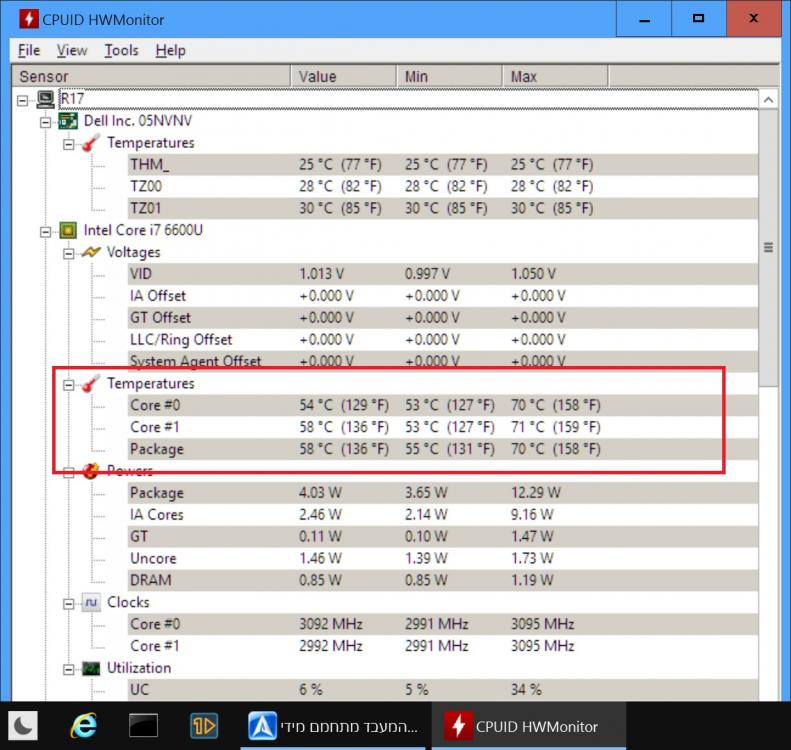This screenshot has height=750, width=791.
Task: Select Core #1 under Temperatures
Action: pos(442,427)
